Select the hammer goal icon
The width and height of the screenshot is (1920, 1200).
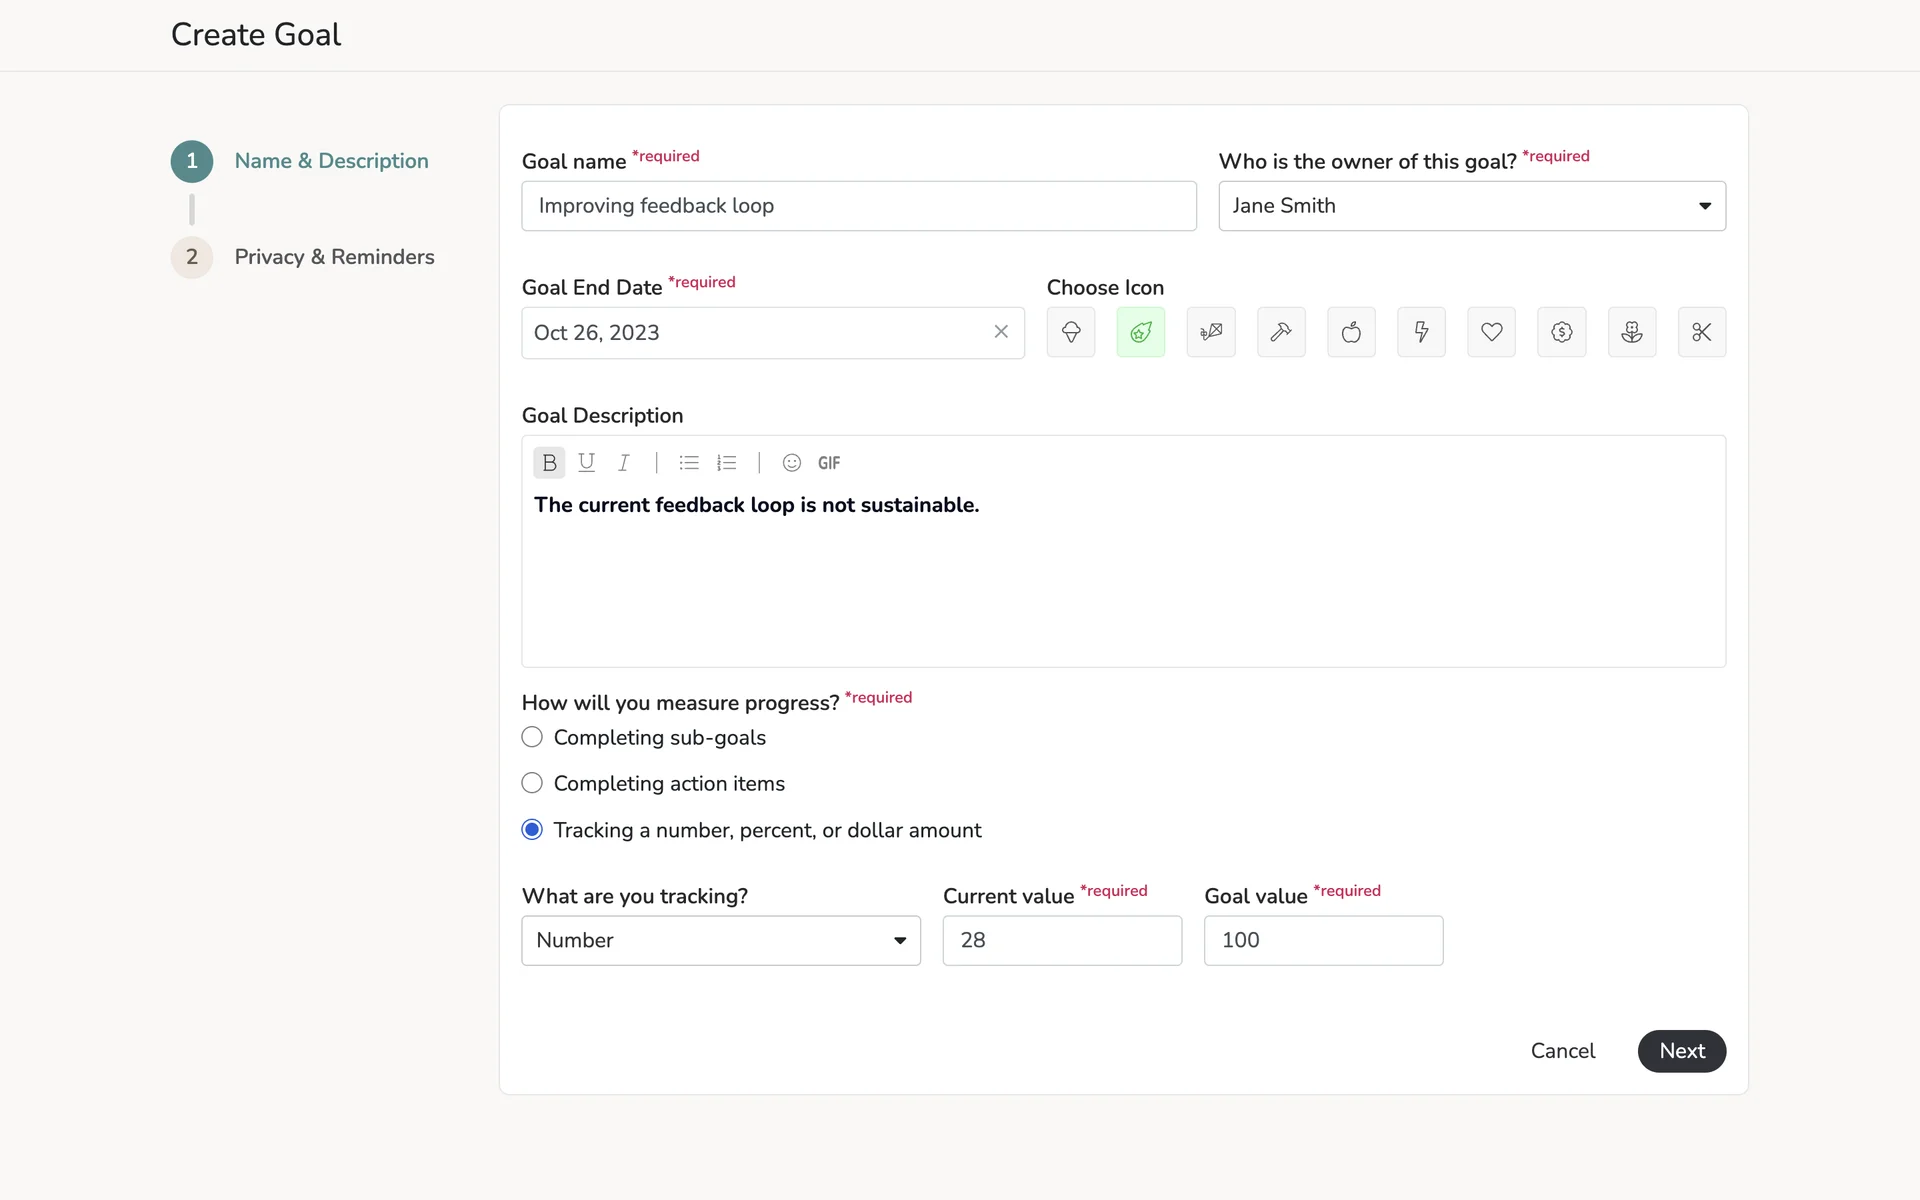(1281, 332)
